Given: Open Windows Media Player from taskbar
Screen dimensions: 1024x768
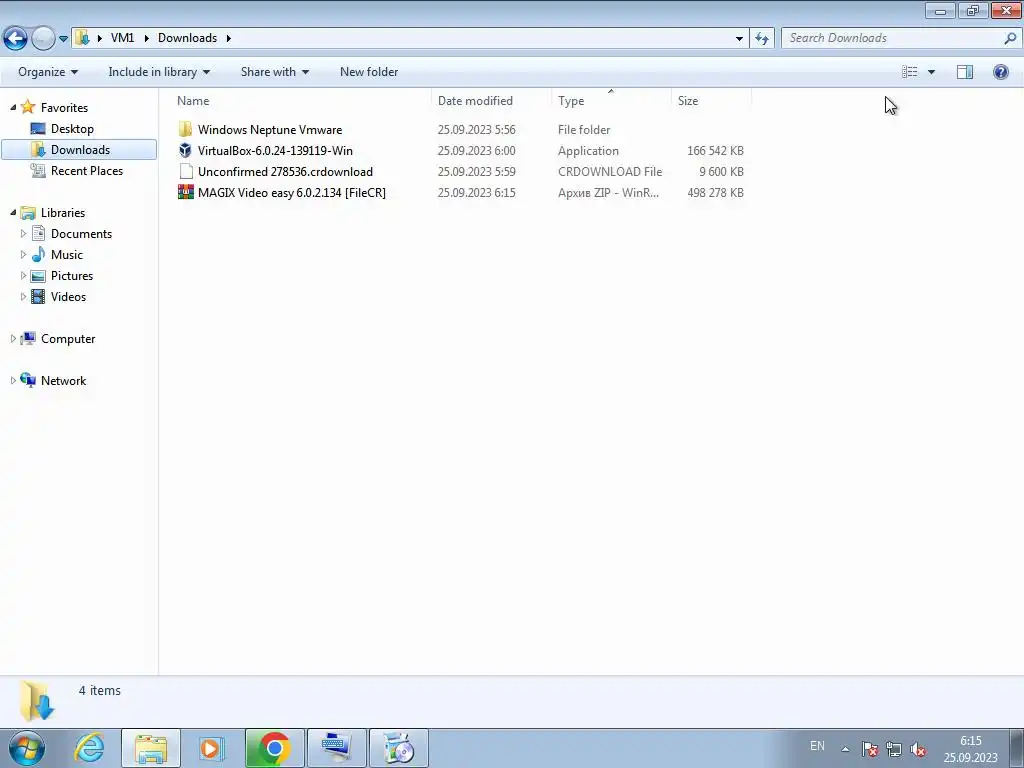Looking at the screenshot, I should 211,748.
